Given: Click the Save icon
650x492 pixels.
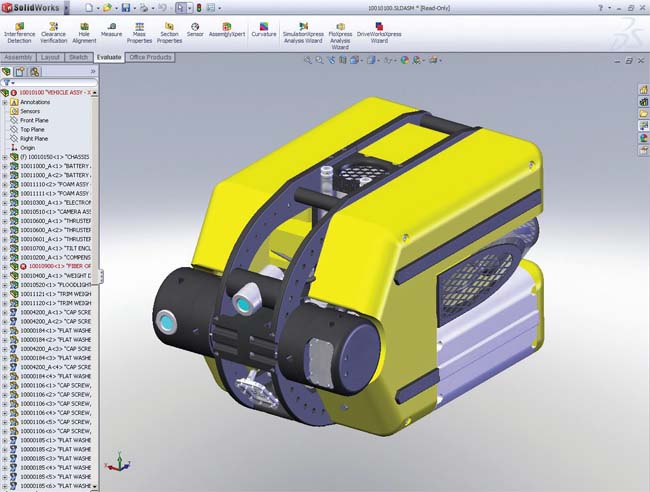Looking at the screenshot, I should pyautogui.click(x=126, y=7).
